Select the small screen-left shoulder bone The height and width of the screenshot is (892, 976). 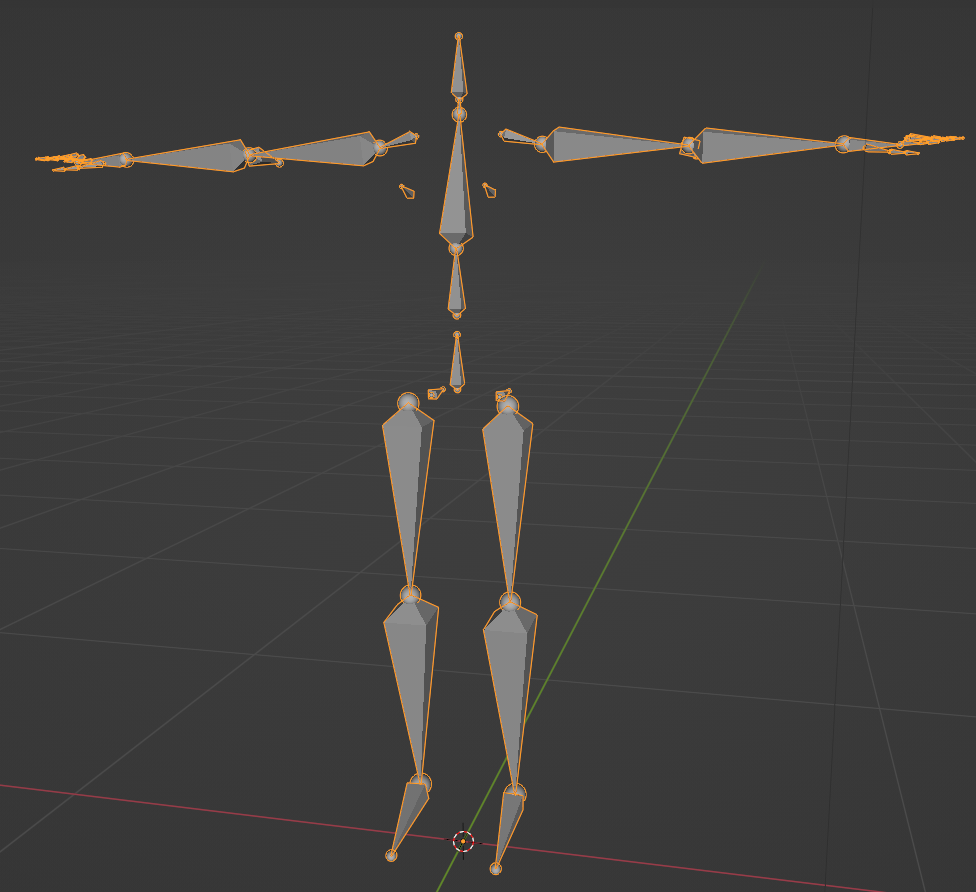398,141
